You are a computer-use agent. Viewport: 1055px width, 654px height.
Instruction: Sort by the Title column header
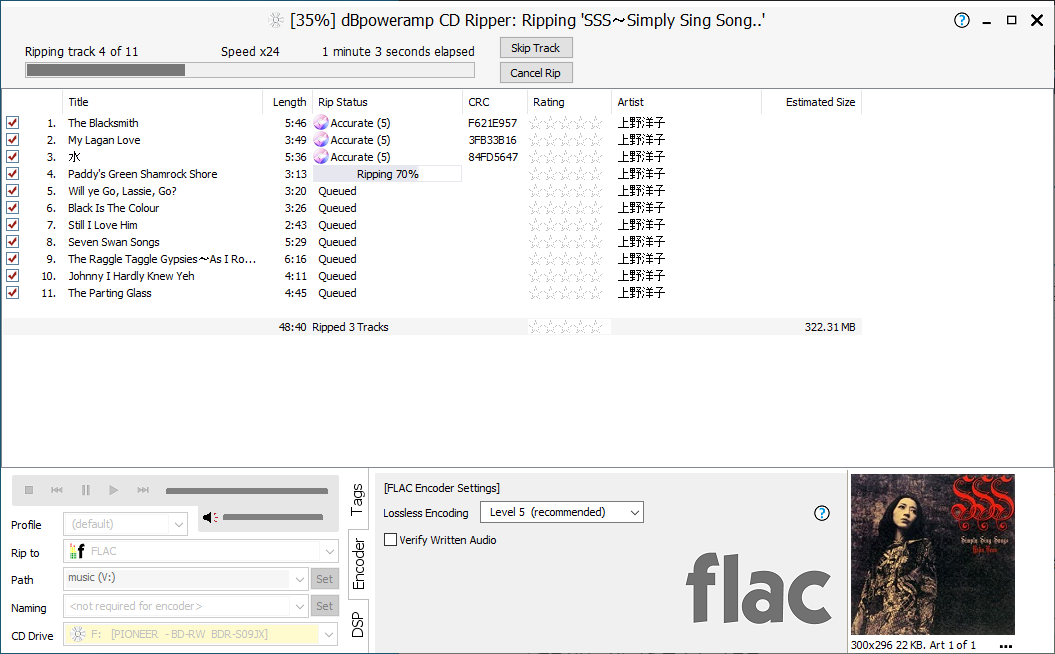[x=162, y=102]
